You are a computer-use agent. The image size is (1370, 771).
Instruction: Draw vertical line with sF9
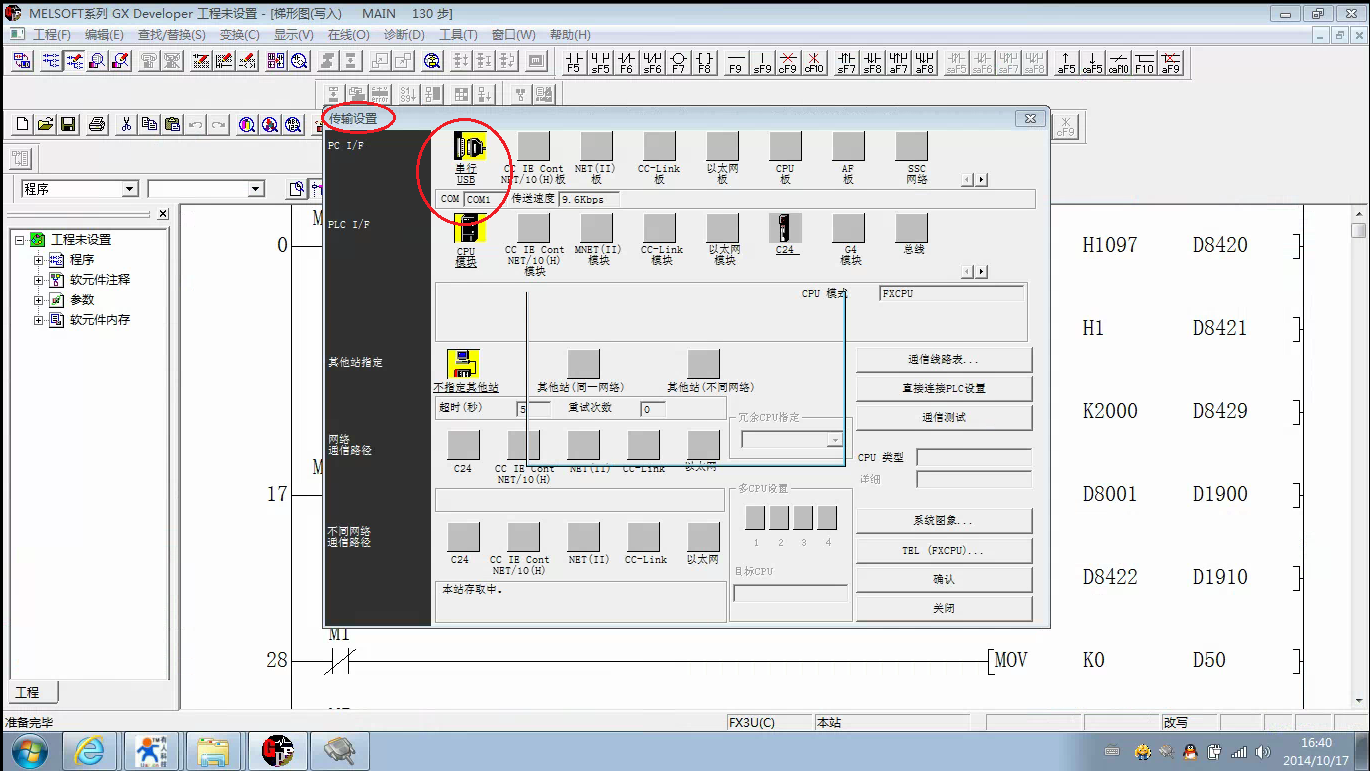tap(762, 63)
